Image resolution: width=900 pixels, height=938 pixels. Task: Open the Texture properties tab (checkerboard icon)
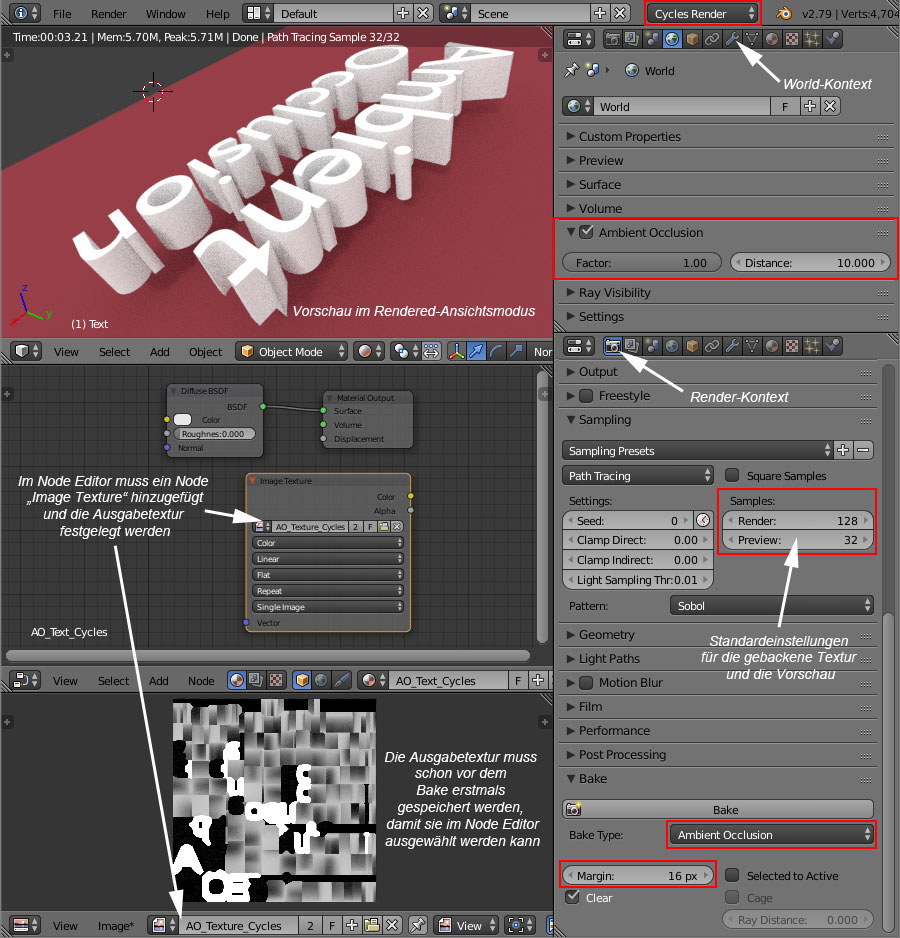(x=792, y=39)
